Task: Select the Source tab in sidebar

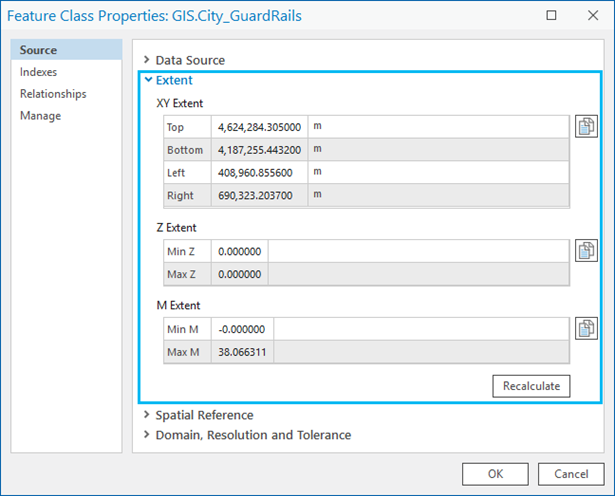Action: click(x=38, y=50)
